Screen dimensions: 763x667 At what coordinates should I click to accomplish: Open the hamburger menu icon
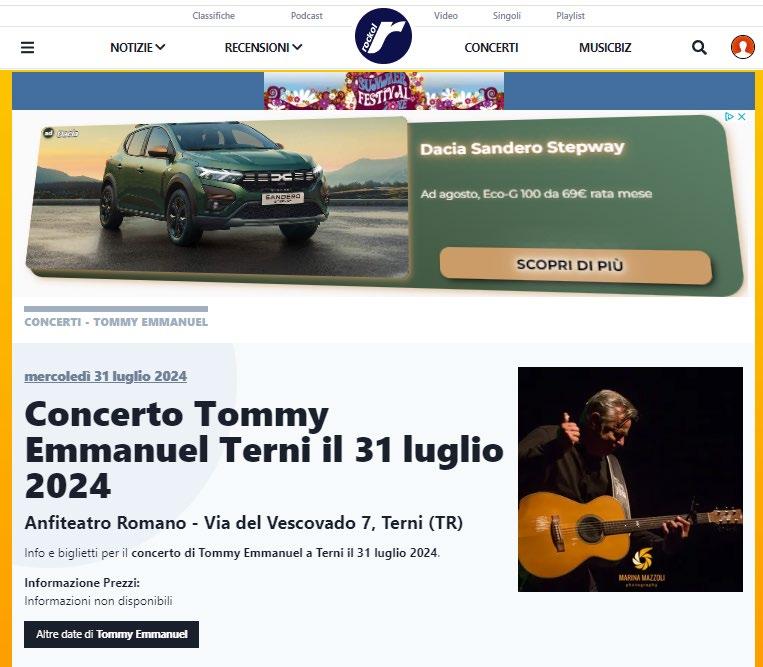click(28, 48)
